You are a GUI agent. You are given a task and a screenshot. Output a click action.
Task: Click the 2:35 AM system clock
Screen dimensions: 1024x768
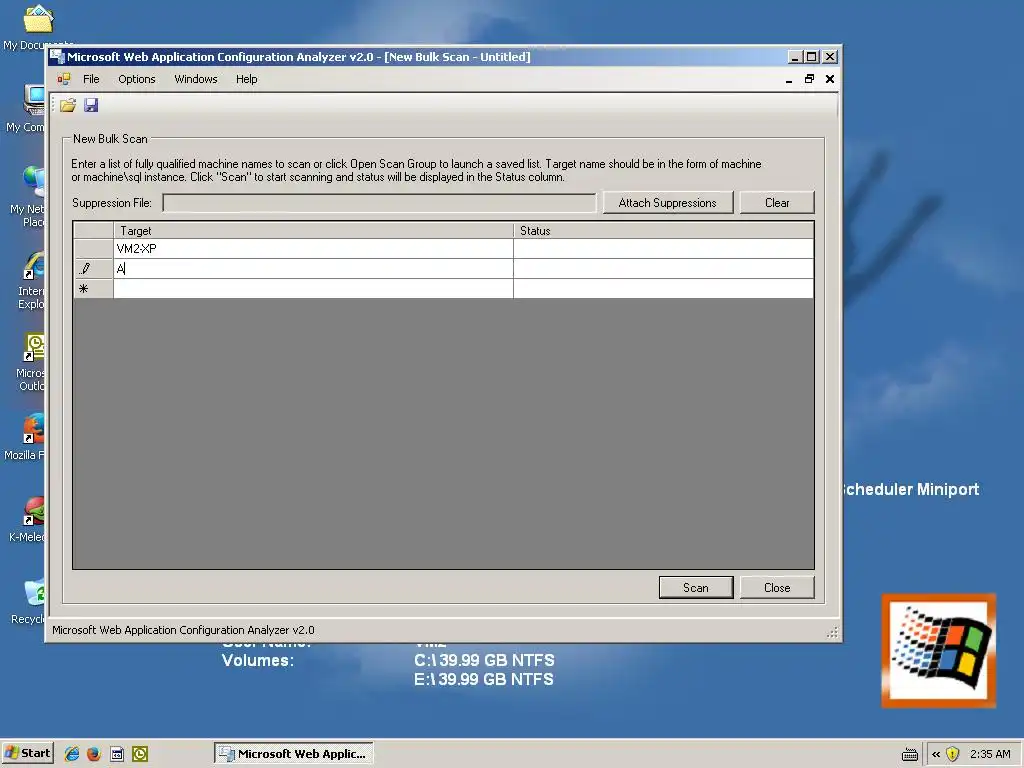coord(990,754)
